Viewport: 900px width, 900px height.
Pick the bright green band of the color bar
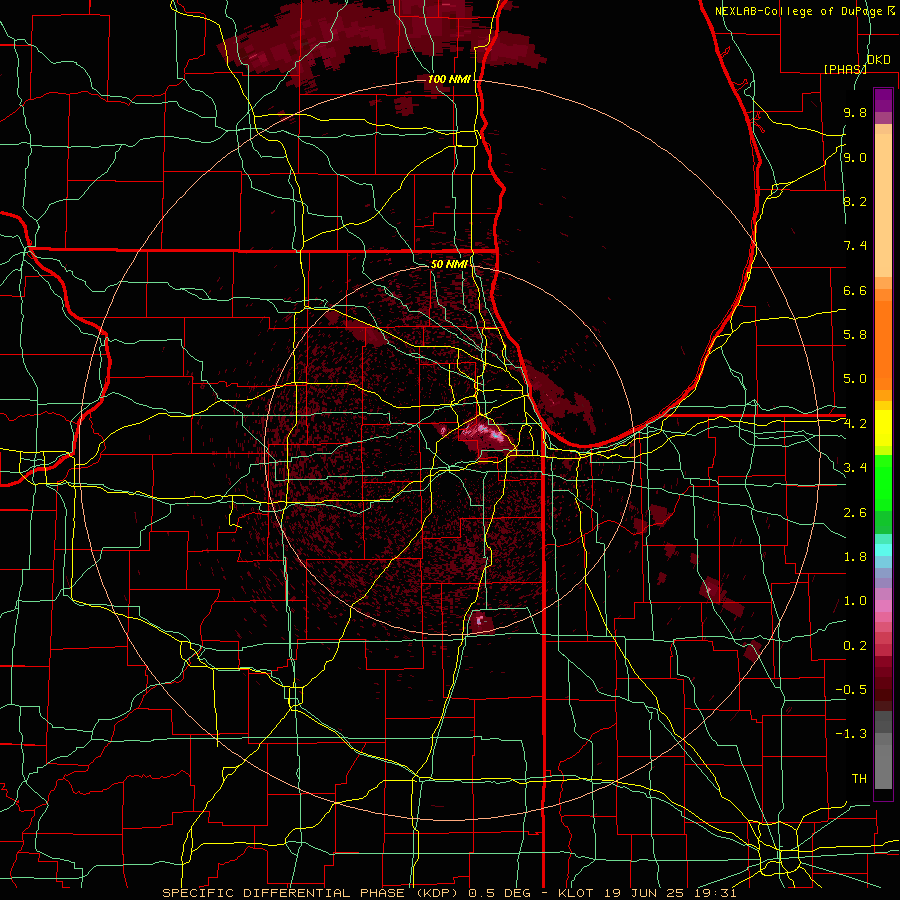click(883, 485)
